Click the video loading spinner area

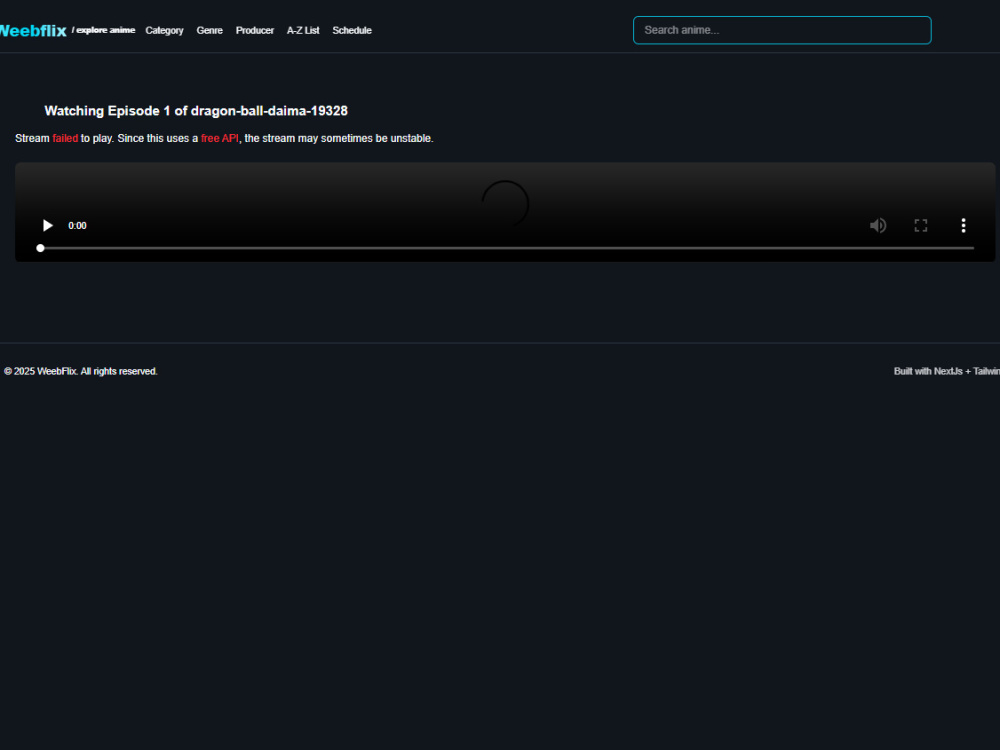[x=505, y=204]
